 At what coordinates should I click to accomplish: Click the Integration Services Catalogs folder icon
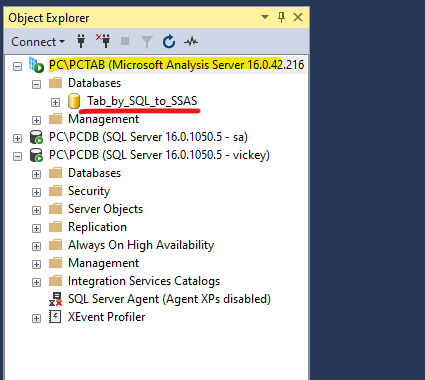tap(56, 281)
